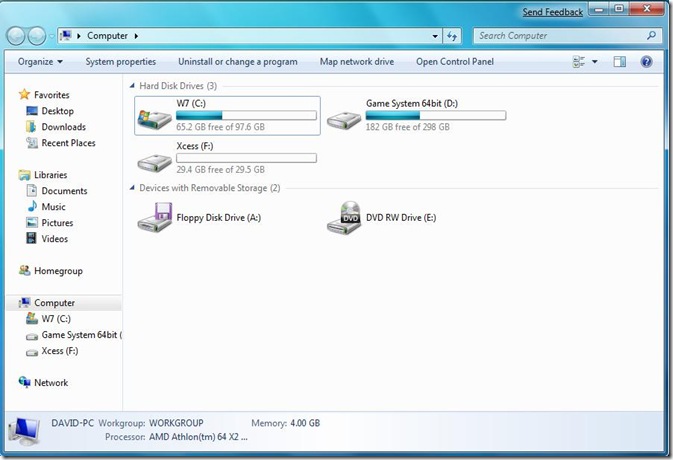Open W7 (C:) in navigation tree
Screen dimensions: 673x460
pos(56,319)
